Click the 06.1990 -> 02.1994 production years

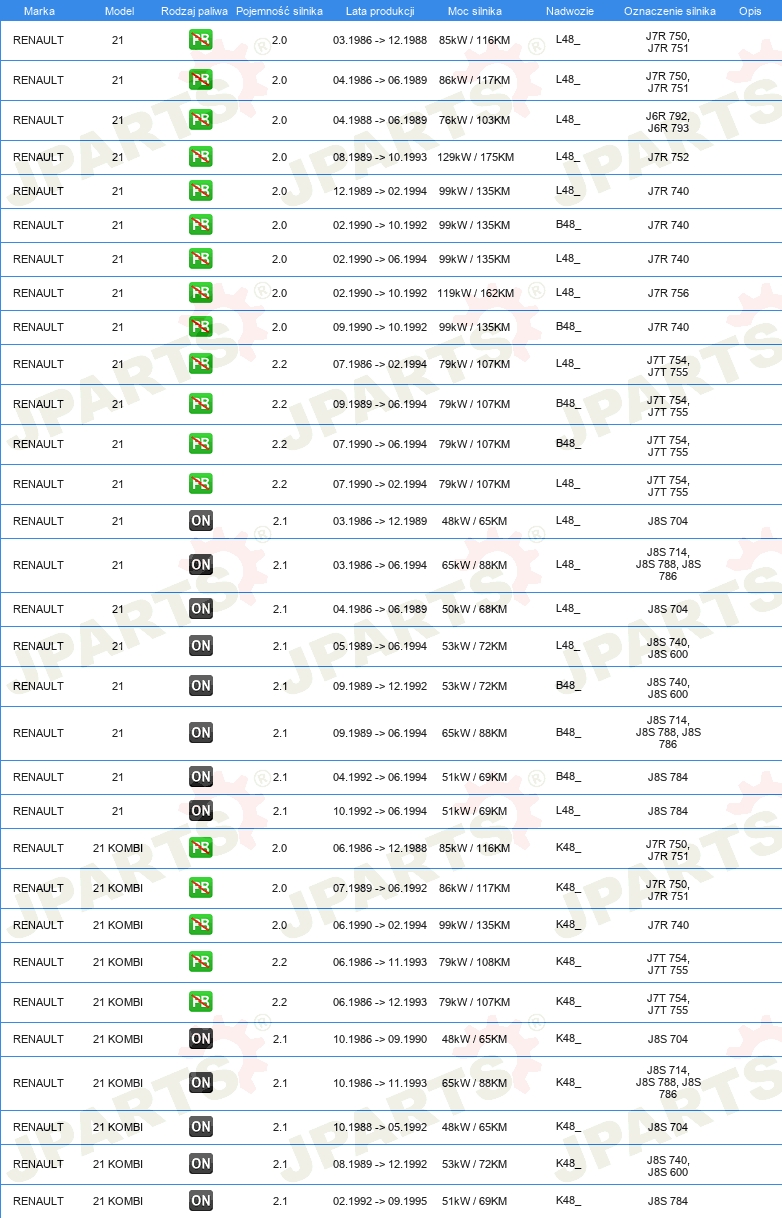[x=380, y=925]
